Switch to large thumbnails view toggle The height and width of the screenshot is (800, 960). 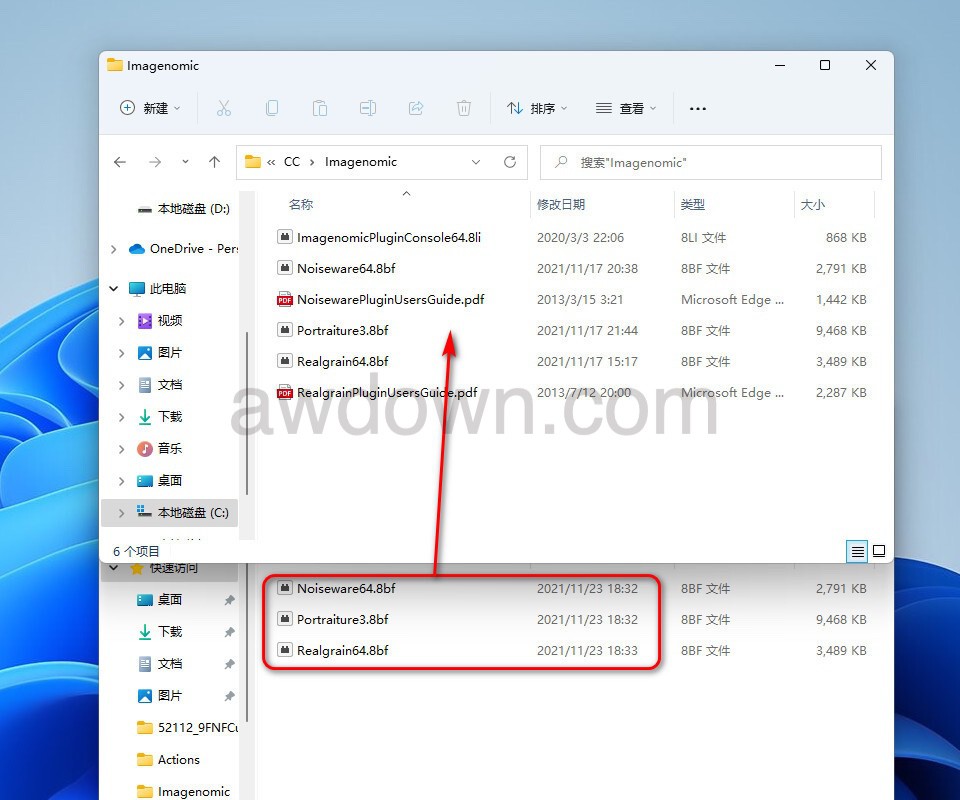click(879, 551)
